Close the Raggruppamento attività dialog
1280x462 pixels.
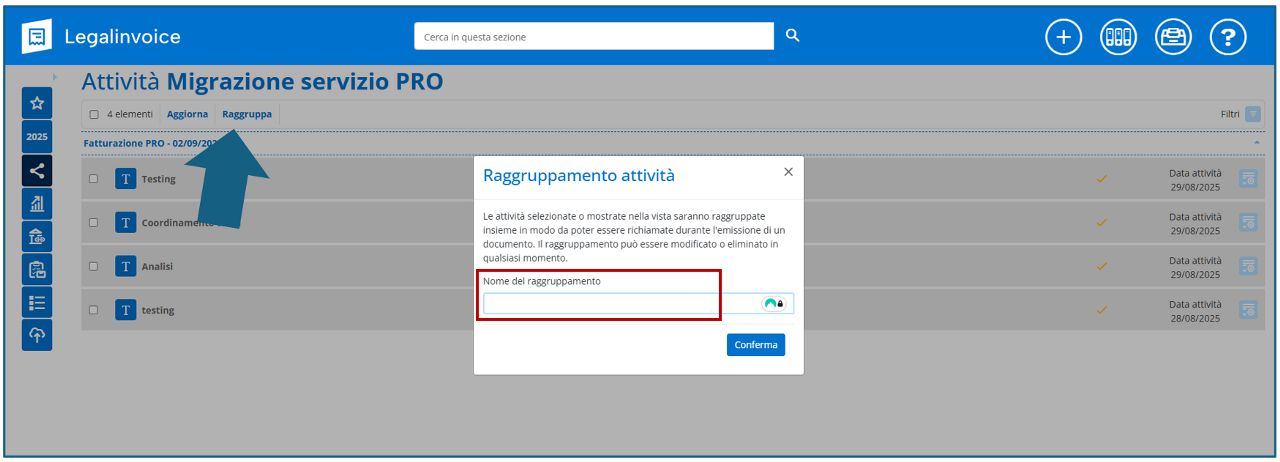[788, 172]
